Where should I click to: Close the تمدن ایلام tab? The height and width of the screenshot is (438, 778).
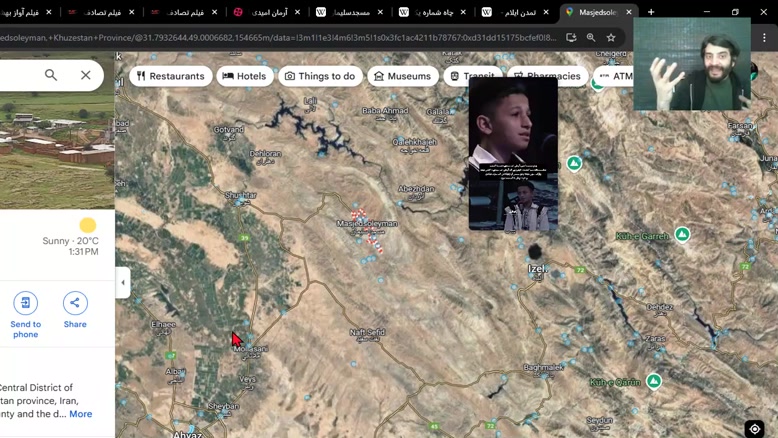point(546,12)
